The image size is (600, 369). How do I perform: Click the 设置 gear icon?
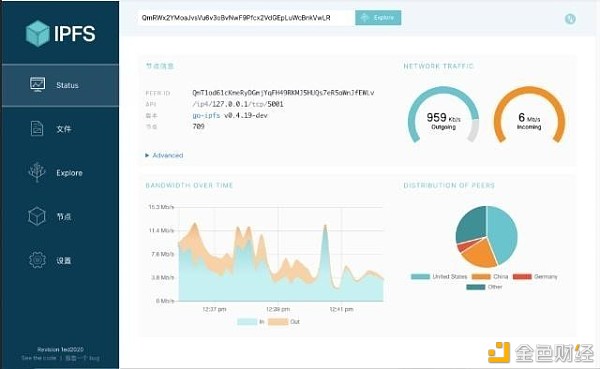[37, 260]
